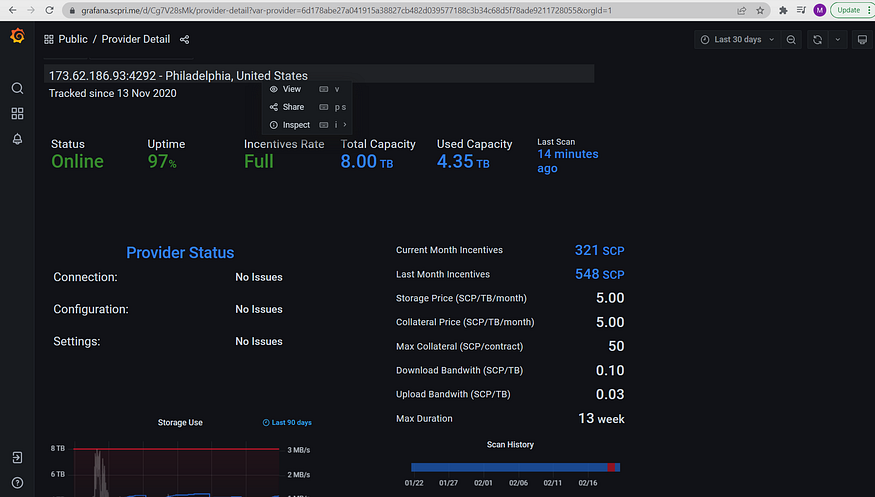Open the Last 30 days time picker

point(737,40)
